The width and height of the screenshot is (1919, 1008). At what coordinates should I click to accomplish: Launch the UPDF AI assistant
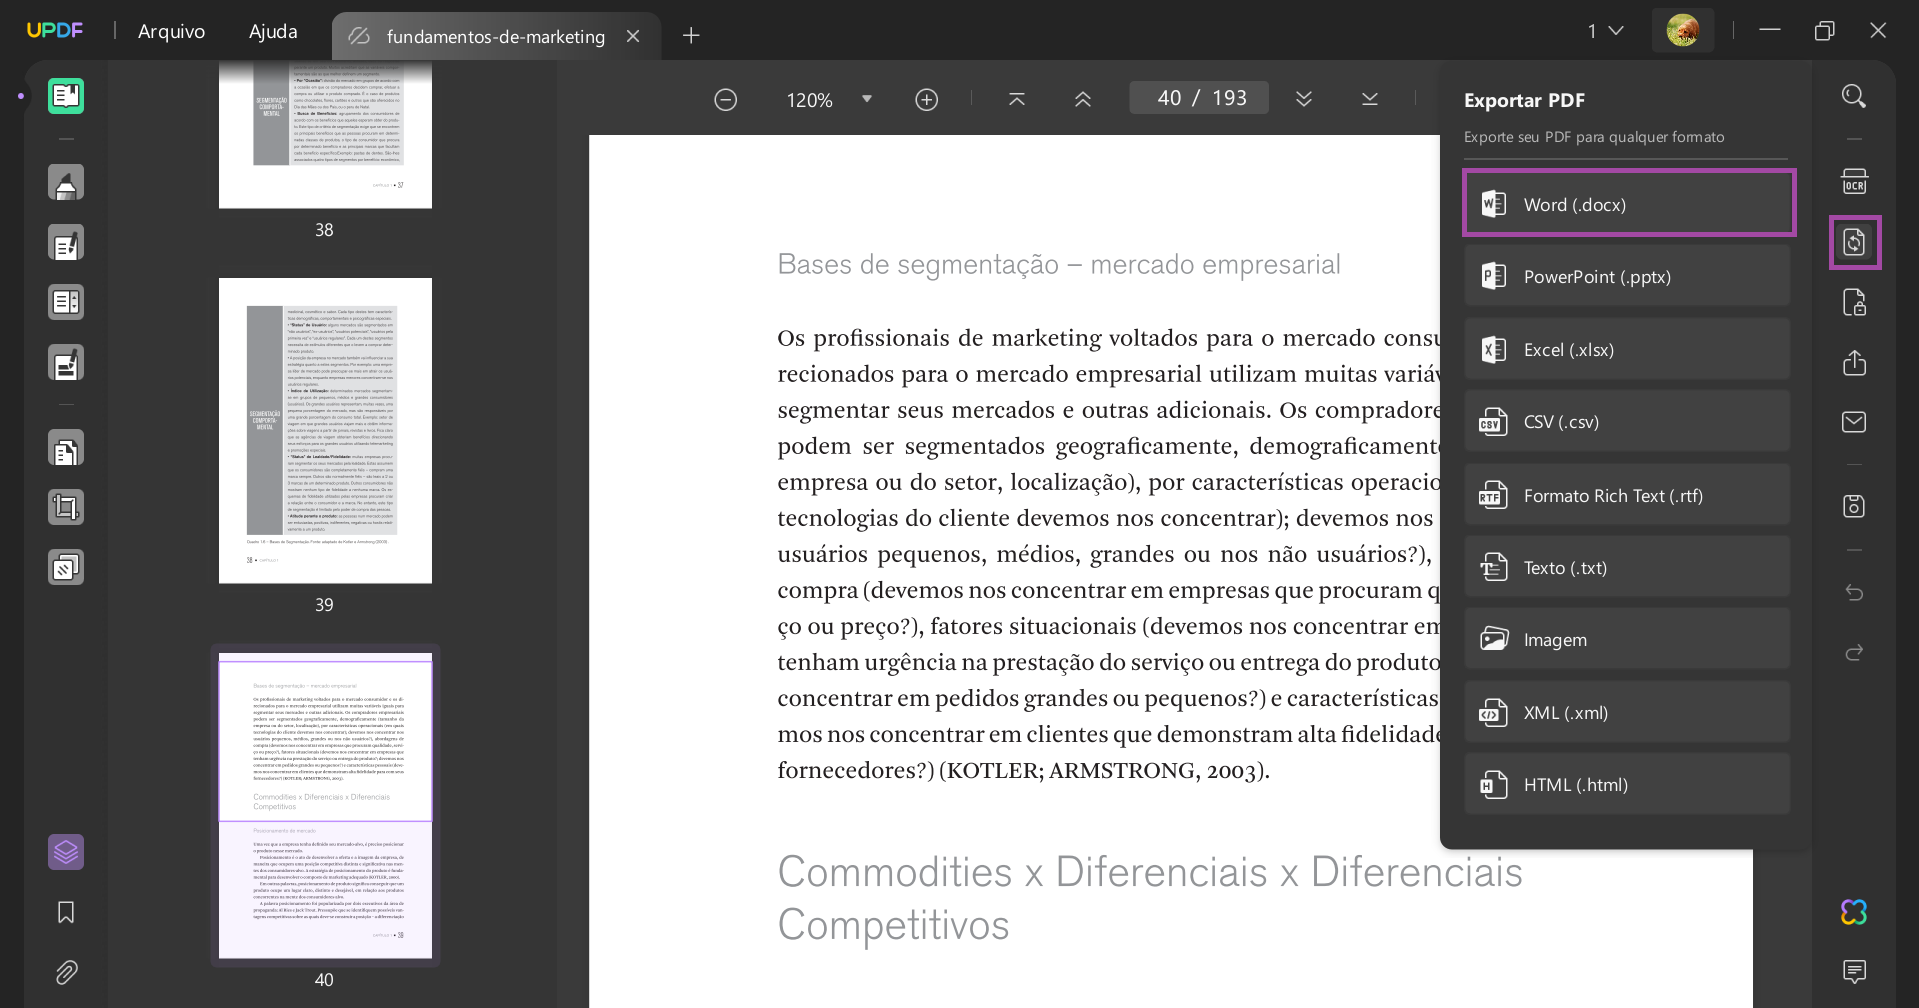(1854, 911)
